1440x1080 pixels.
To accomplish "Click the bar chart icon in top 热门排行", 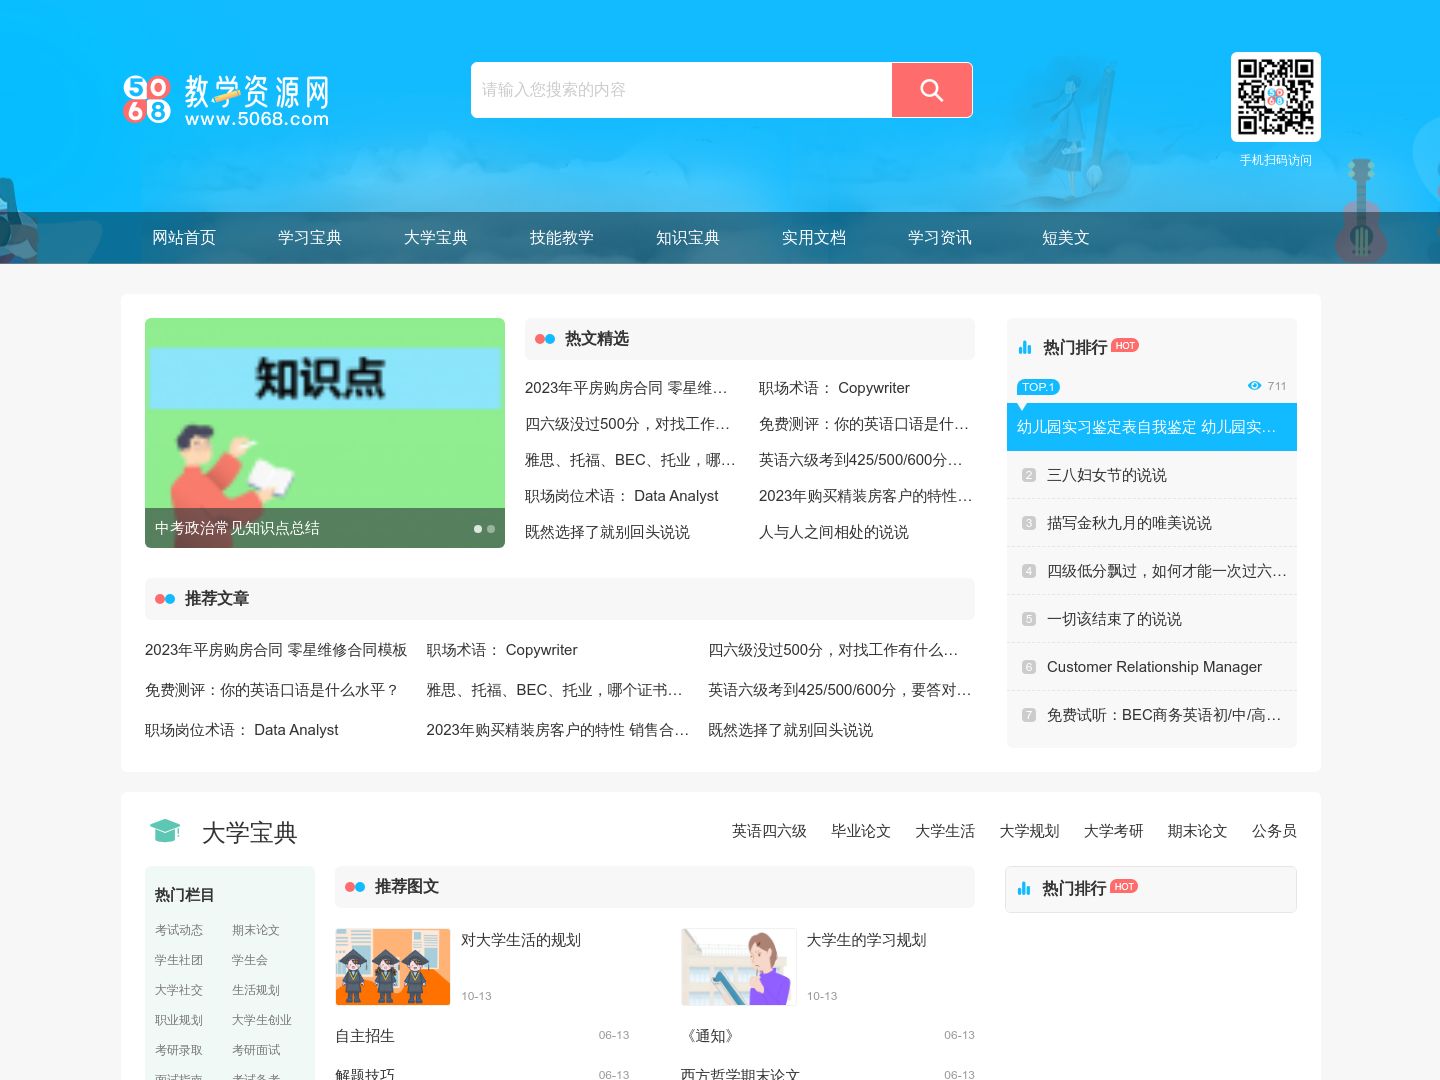I will click(x=1025, y=347).
